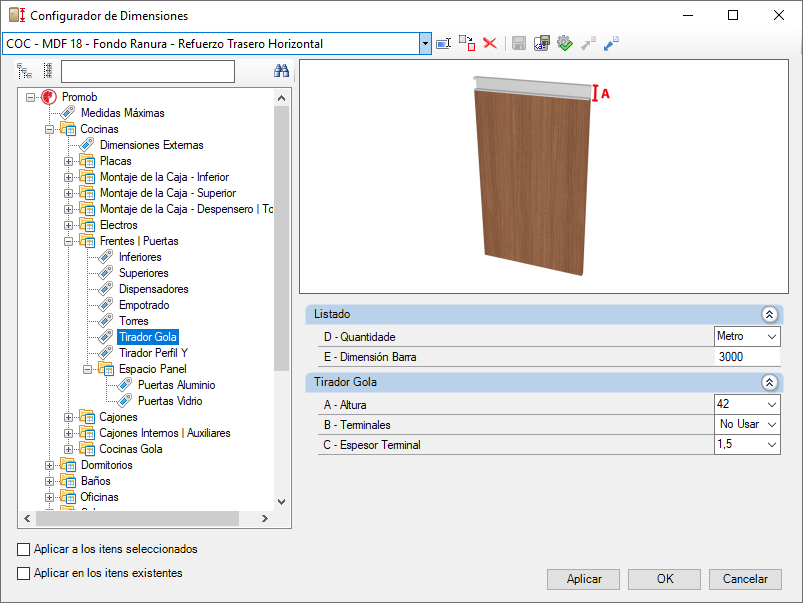Click the tag icon next to Superiores
The height and width of the screenshot is (603, 803).
click(105, 273)
